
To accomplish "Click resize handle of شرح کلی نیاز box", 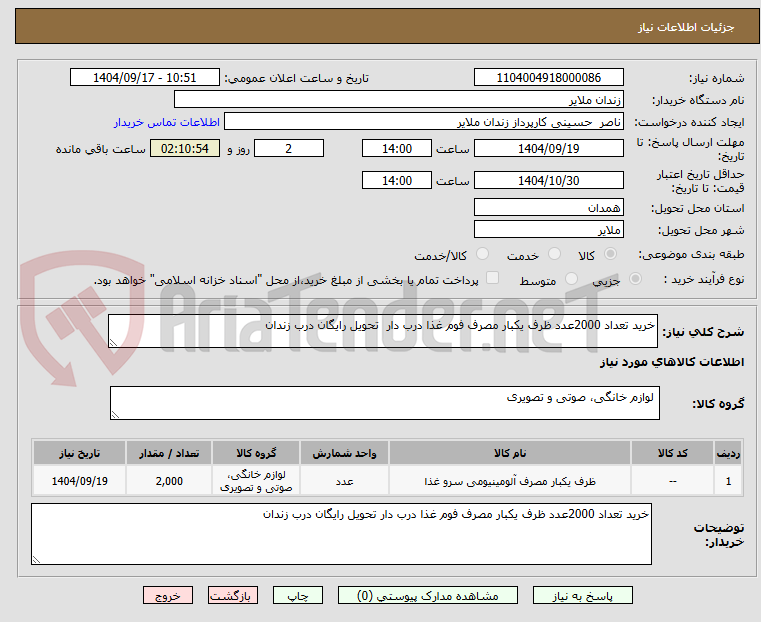I will (114, 343).
